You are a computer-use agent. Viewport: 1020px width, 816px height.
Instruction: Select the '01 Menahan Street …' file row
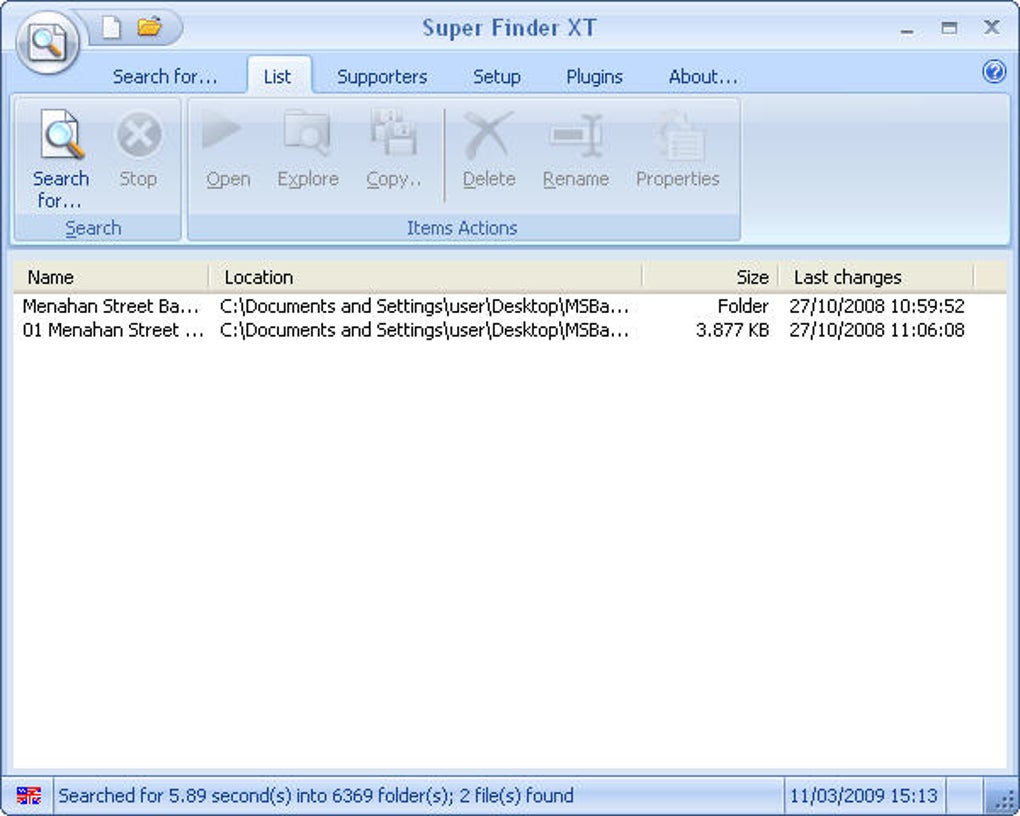tap(494, 330)
